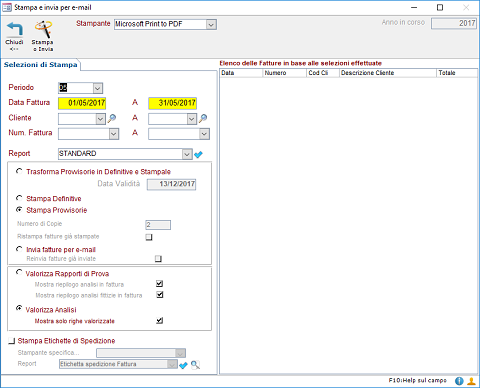Click the Chiudi back arrow icon
The image size is (480, 388).
15,29
